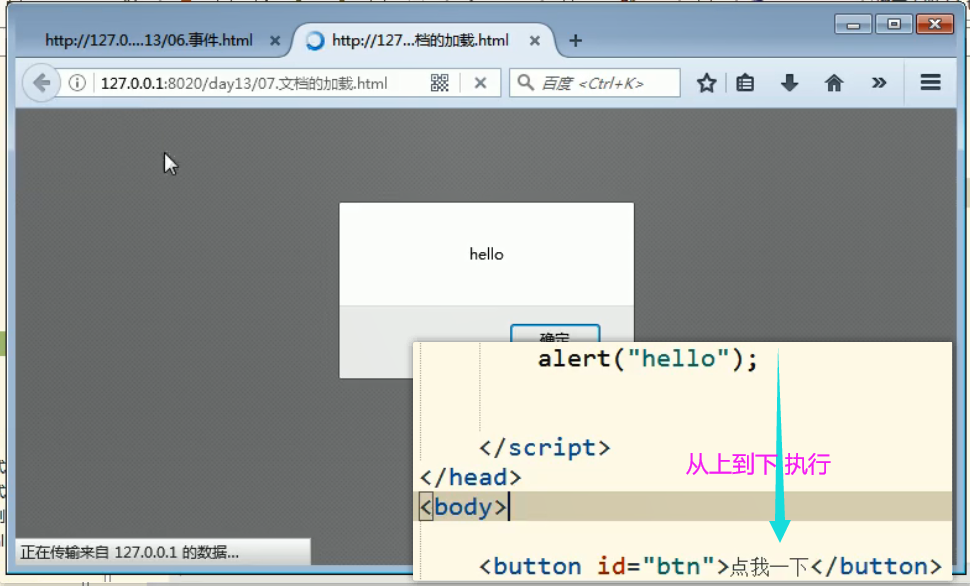The image size is (970, 586).
Task: Open the hamburger menu
Action: coord(930,82)
